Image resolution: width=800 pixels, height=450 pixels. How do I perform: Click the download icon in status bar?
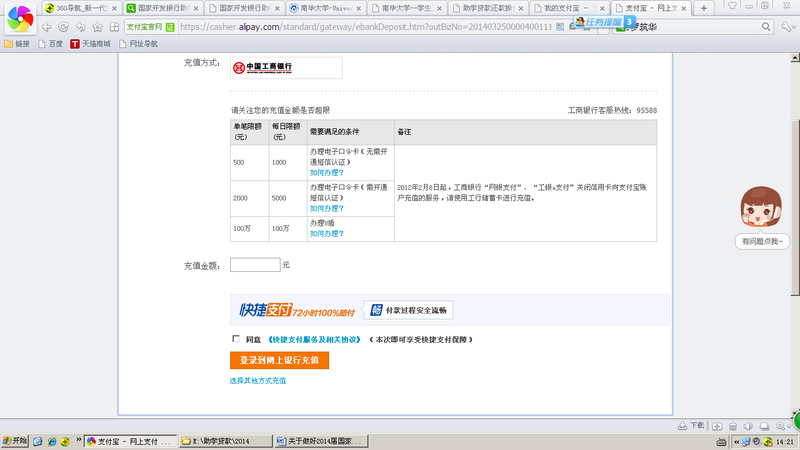coord(682,426)
